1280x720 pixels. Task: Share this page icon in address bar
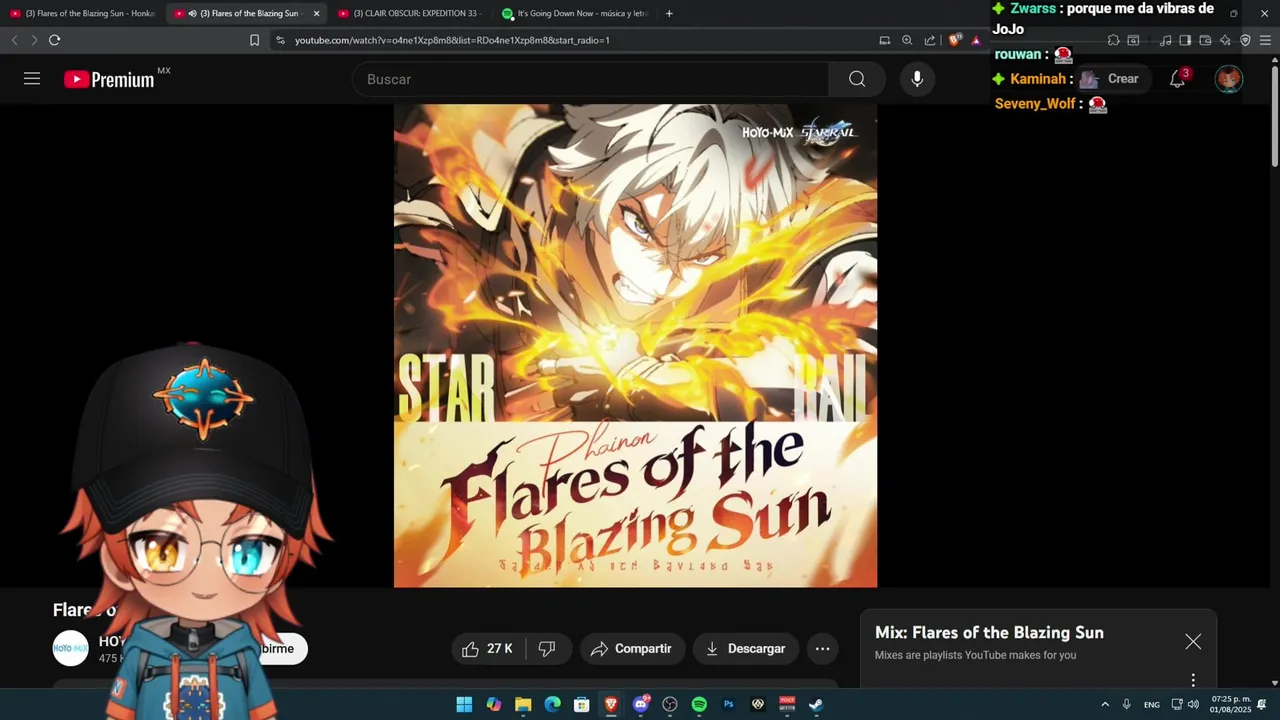pyautogui.click(x=930, y=40)
